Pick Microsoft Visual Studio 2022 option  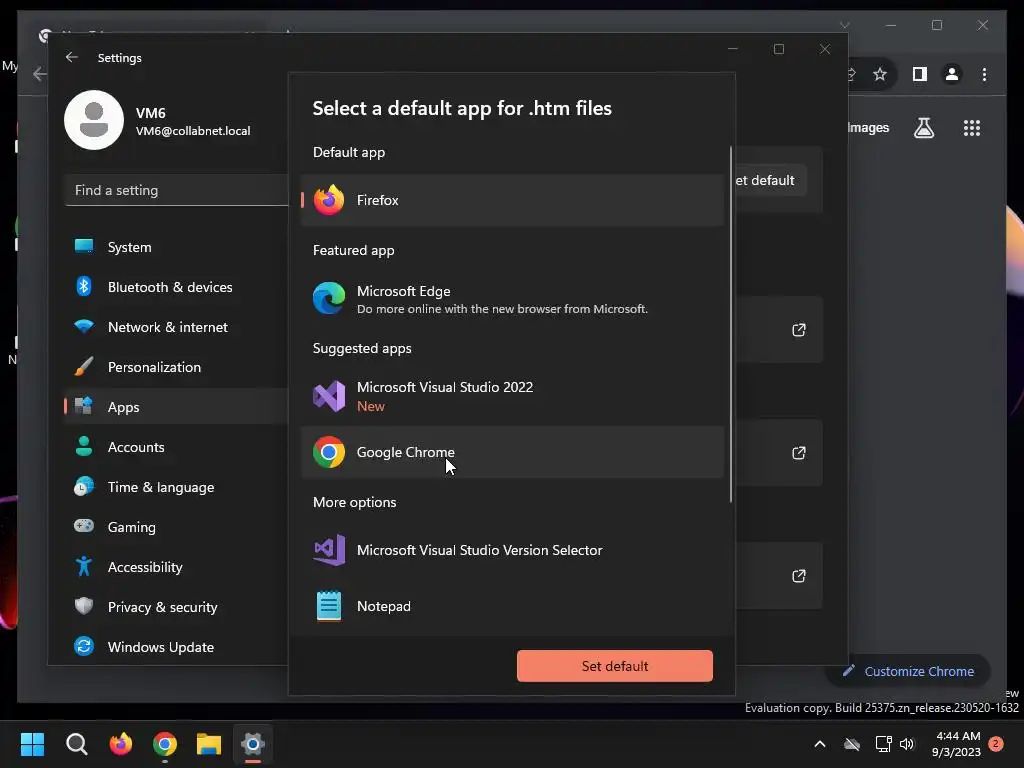513,396
